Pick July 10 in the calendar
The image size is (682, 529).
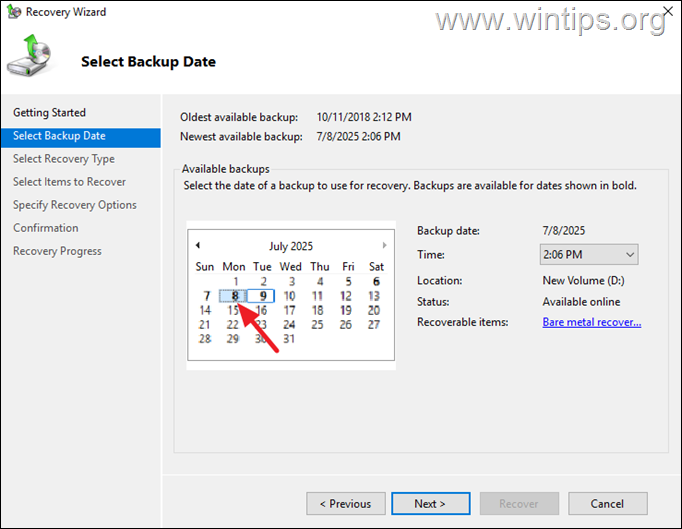pyautogui.click(x=289, y=296)
